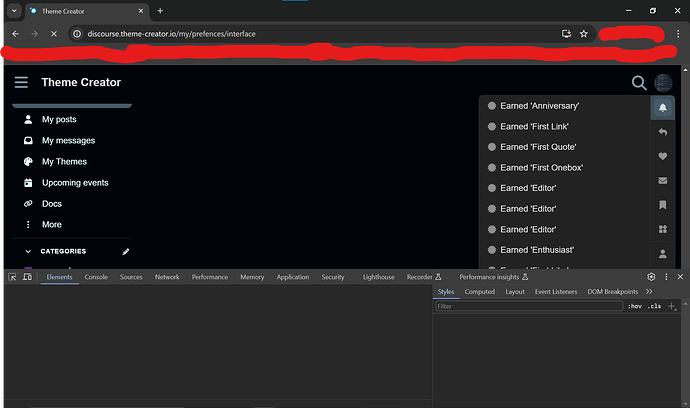
Task: Toggle DevTools device toolbar icon
Action: pyautogui.click(x=27, y=277)
